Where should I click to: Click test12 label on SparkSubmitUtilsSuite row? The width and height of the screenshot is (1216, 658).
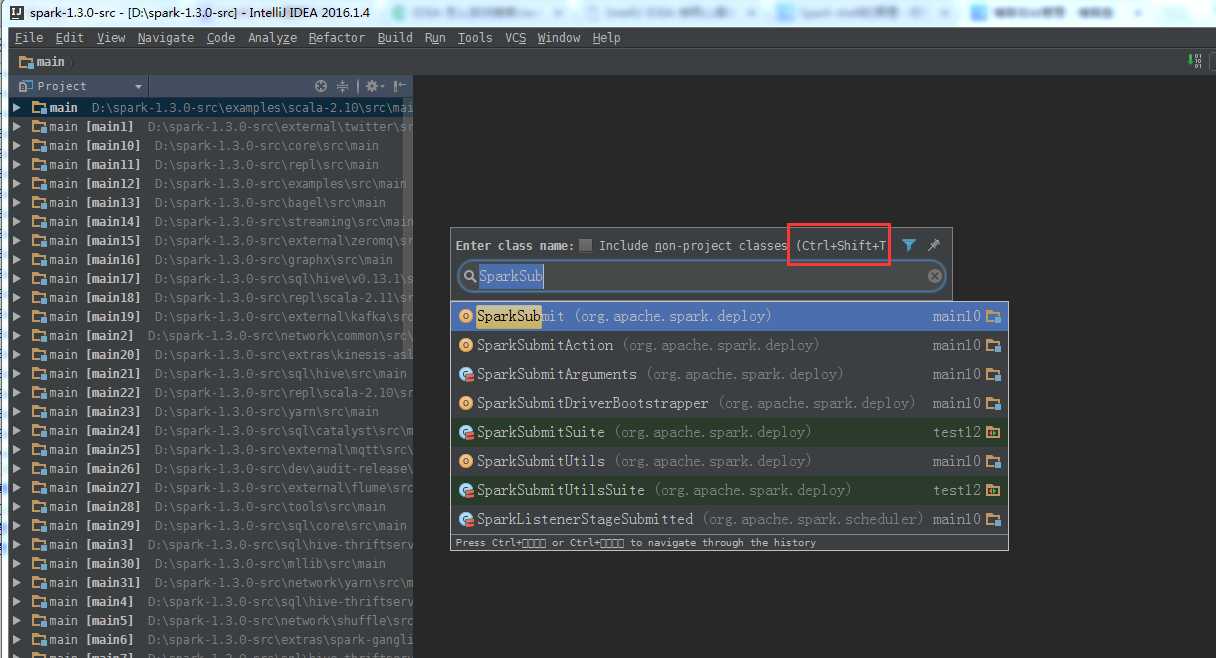point(957,490)
